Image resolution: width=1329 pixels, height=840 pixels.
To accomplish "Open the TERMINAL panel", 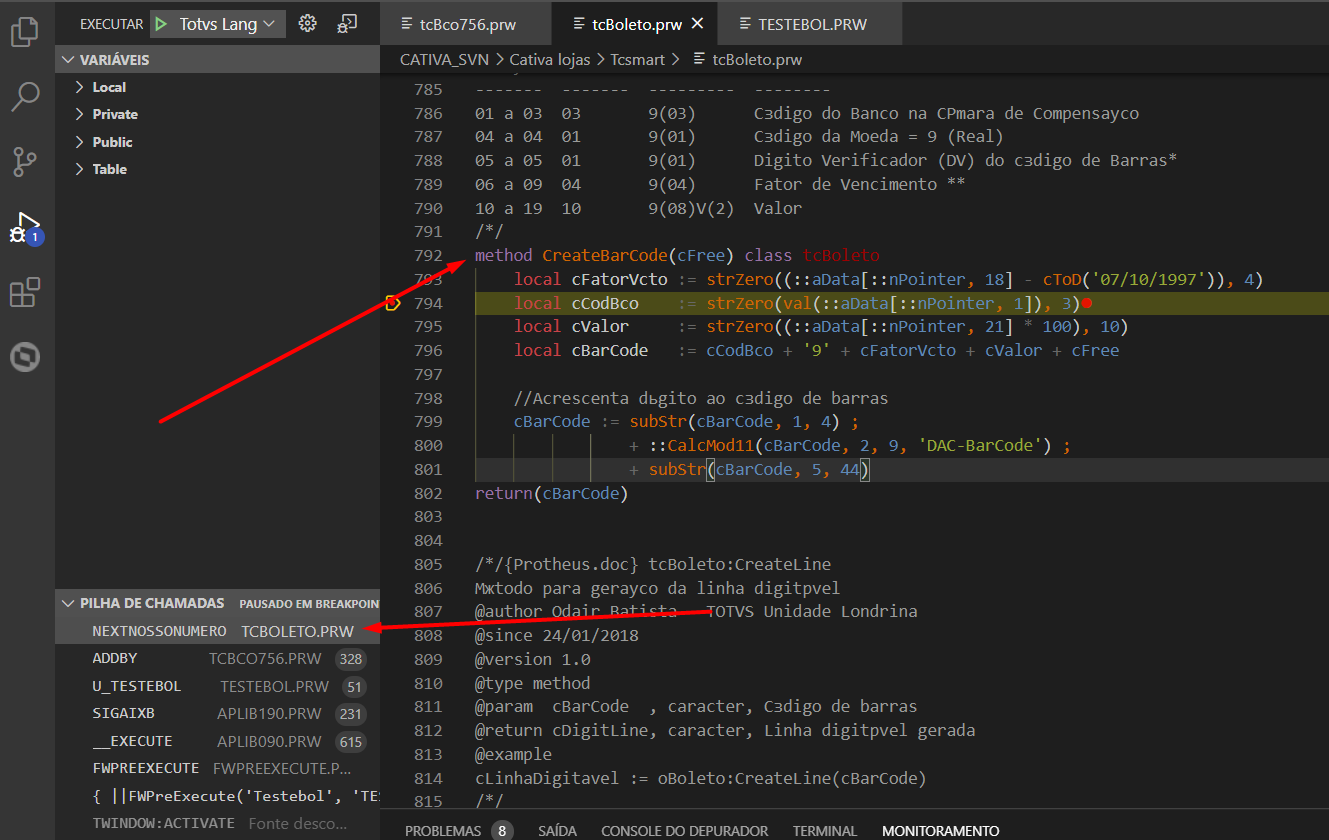I will click(x=824, y=830).
